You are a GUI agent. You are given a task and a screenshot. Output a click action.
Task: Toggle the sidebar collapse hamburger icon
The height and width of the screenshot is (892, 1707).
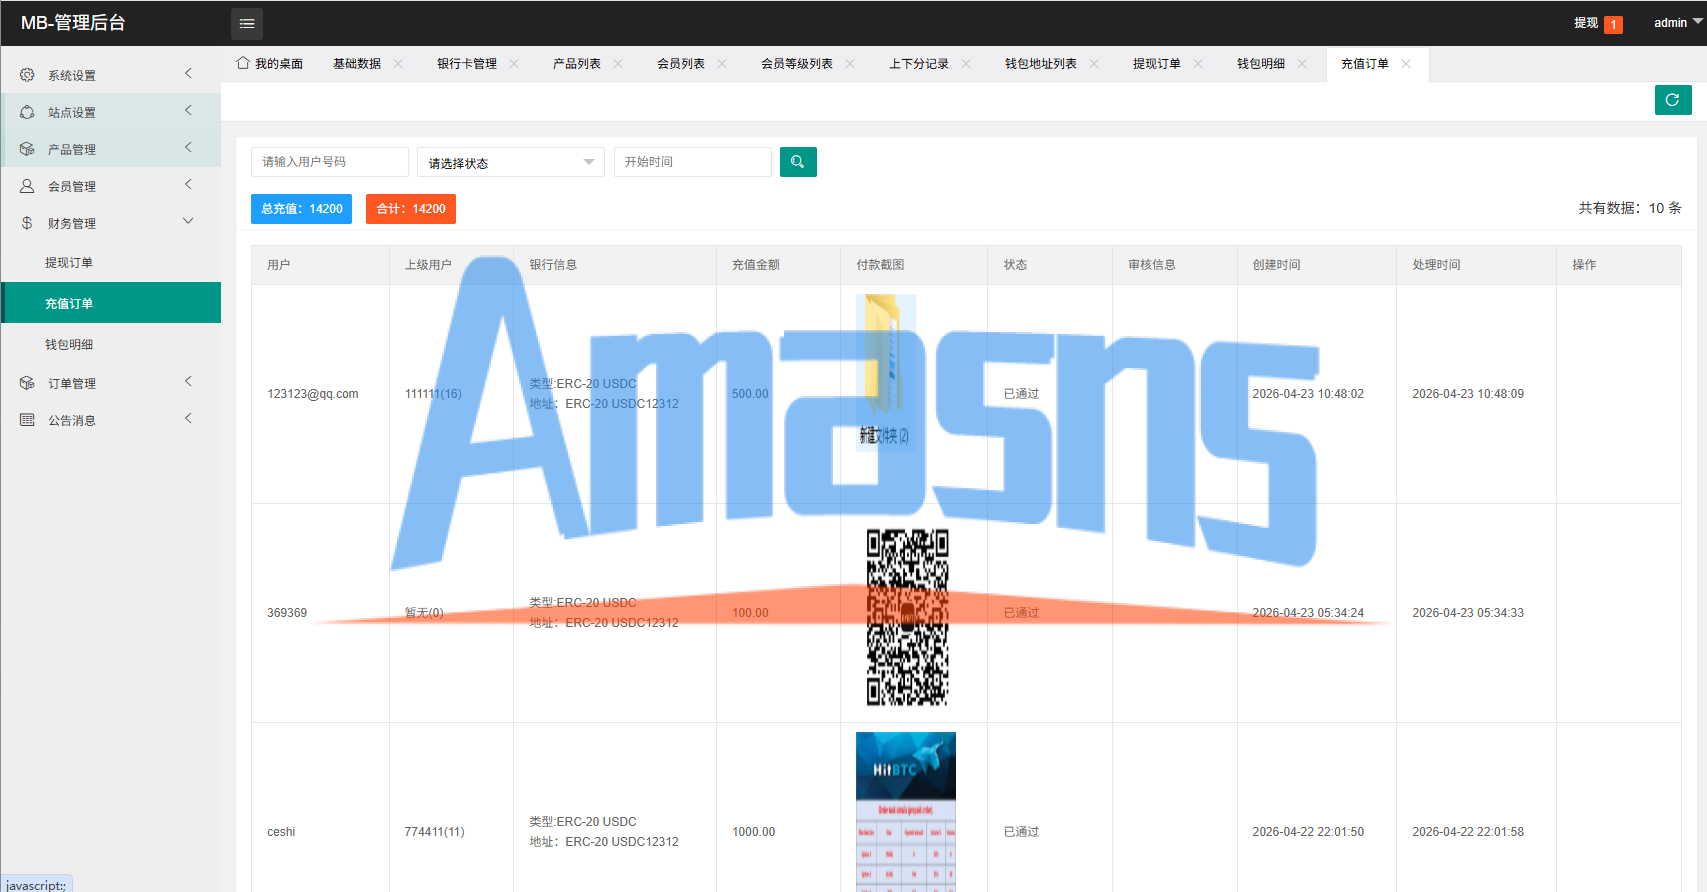tap(247, 23)
